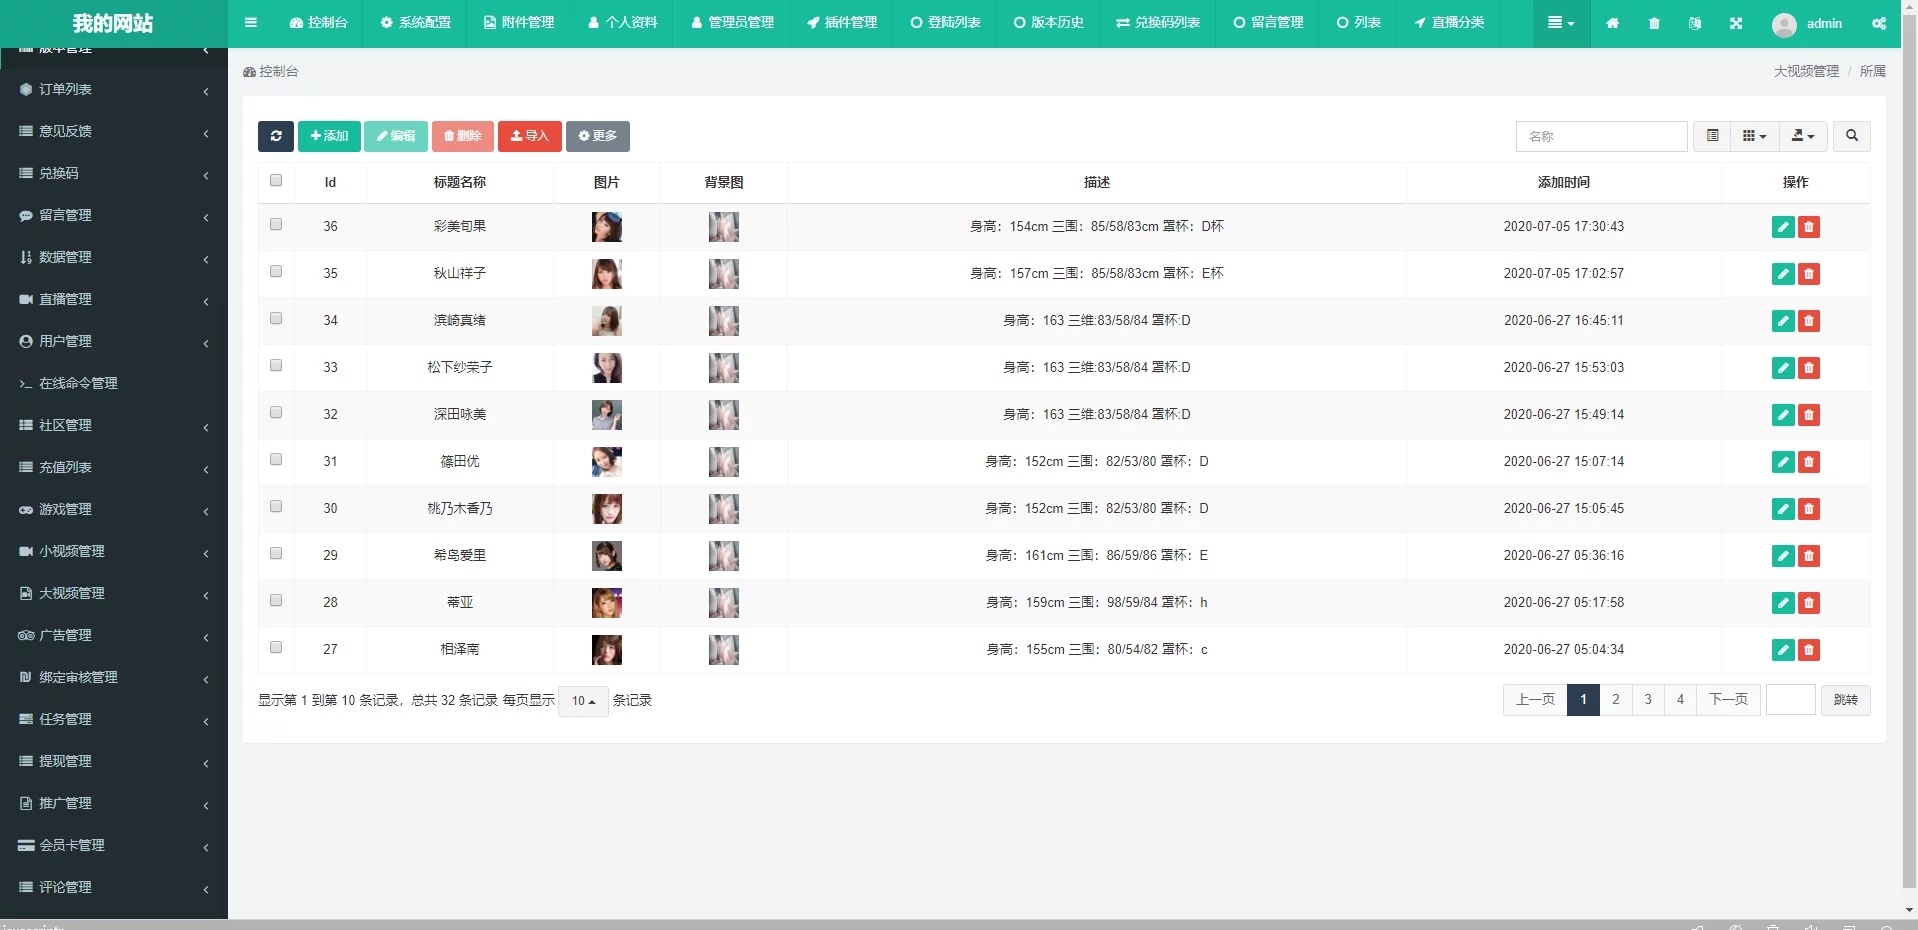Go to page 2 in pagination
This screenshot has width=1918, height=930.
pos(1615,700)
